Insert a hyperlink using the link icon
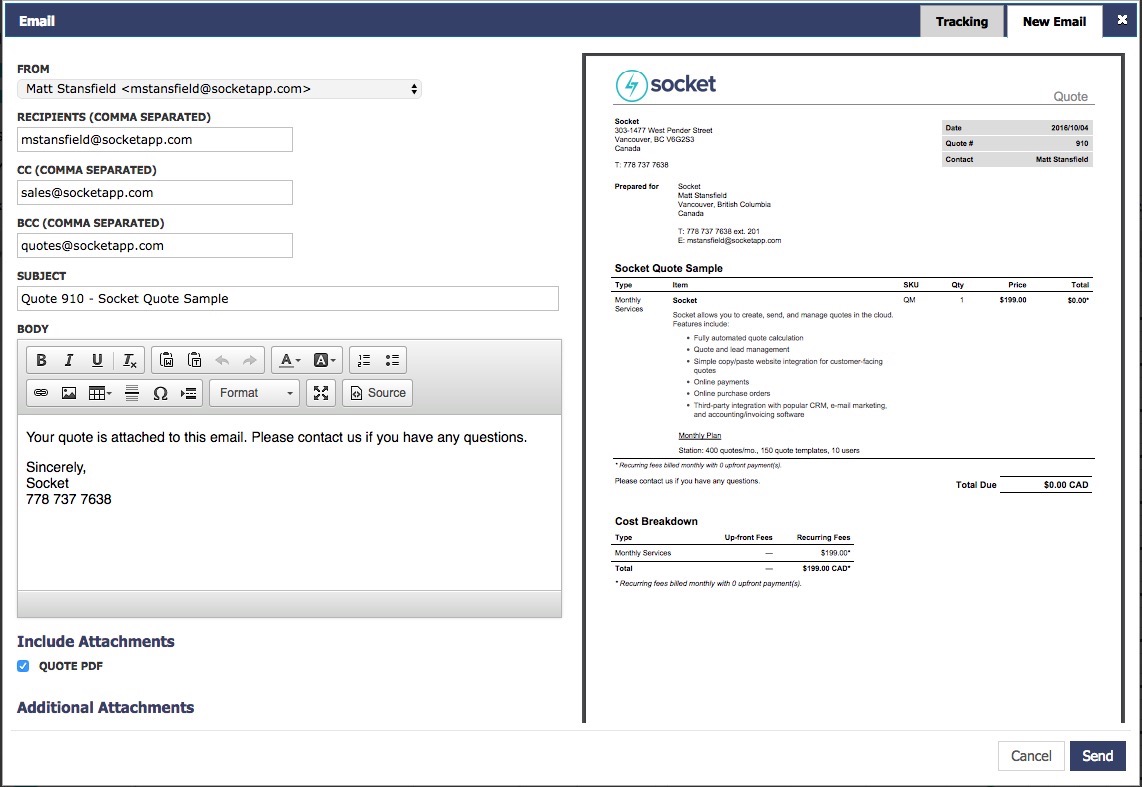The width and height of the screenshot is (1142, 787). (42, 393)
